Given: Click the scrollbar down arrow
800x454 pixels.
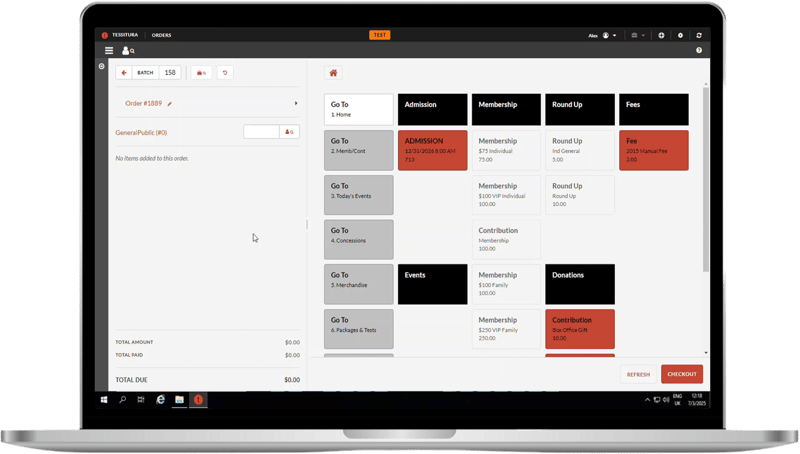Looking at the screenshot, I should coord(706,352).
